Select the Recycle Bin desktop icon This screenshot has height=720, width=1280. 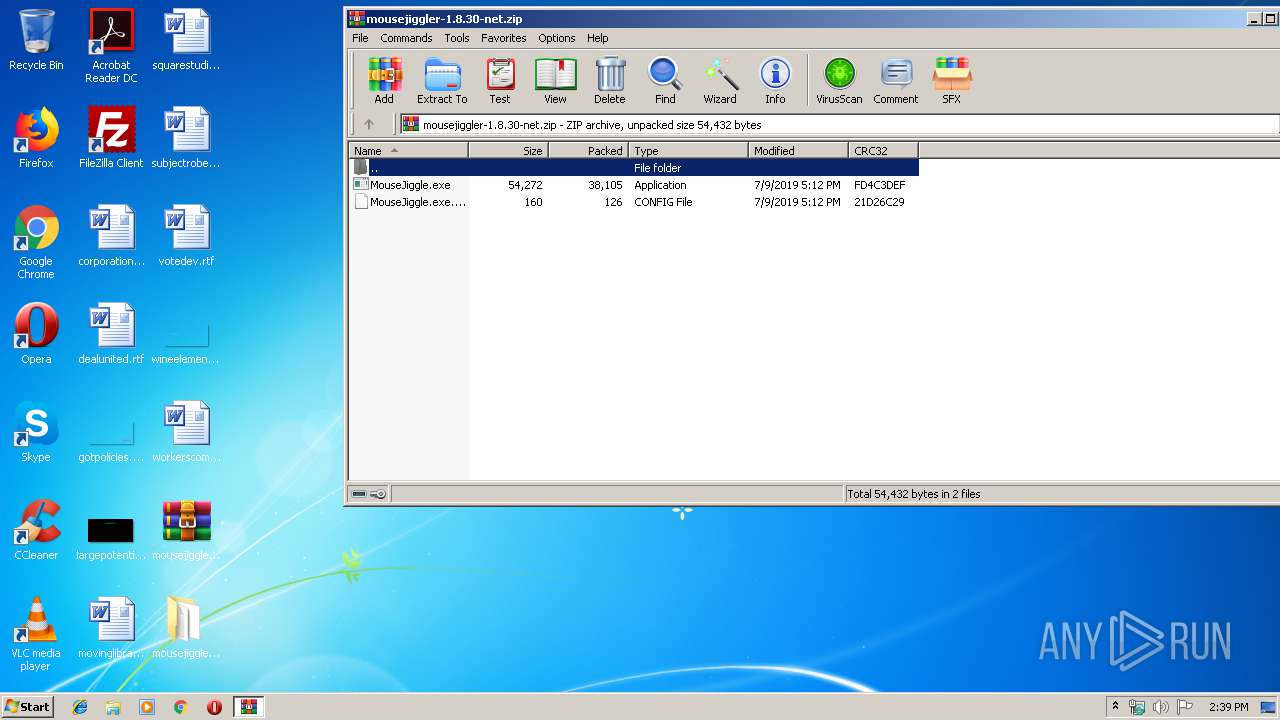(x=36, y=40)
